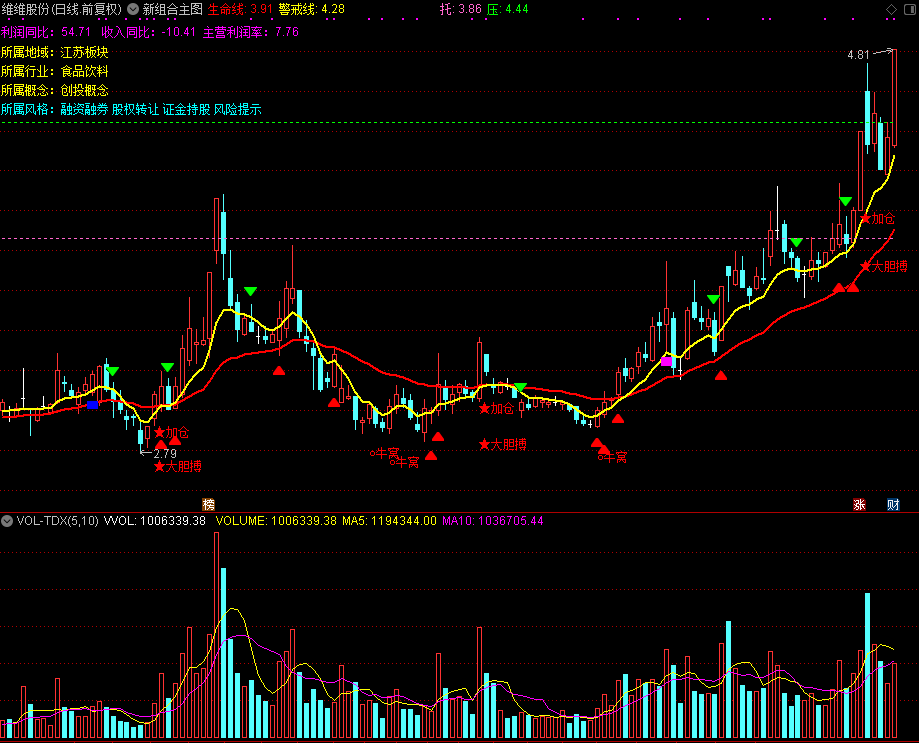The image size is (919, 743).
Task: Click the VOLUME: 1006339.38 value
Action: click(276, 521)
